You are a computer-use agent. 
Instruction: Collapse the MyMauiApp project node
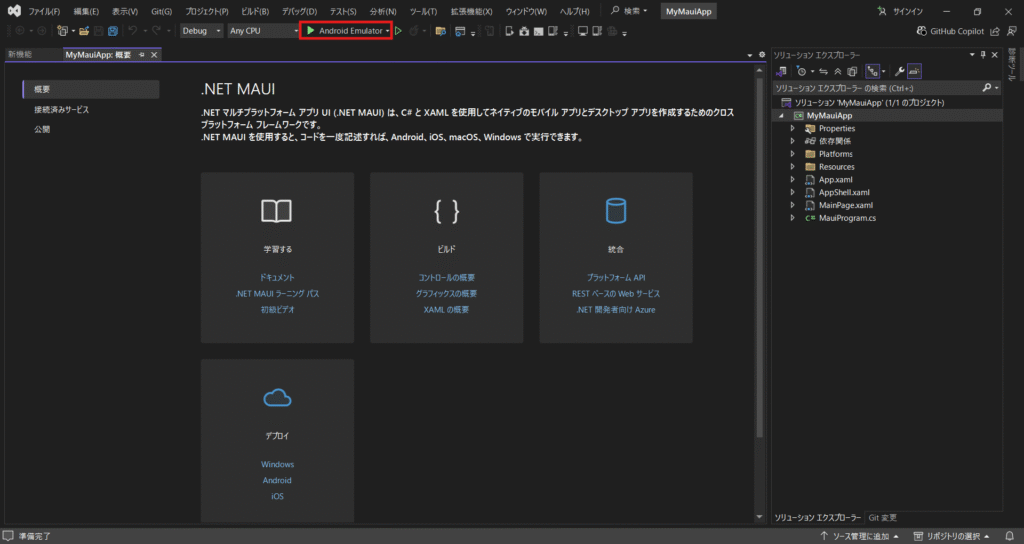pyautogui.click(x=781, y=116)
